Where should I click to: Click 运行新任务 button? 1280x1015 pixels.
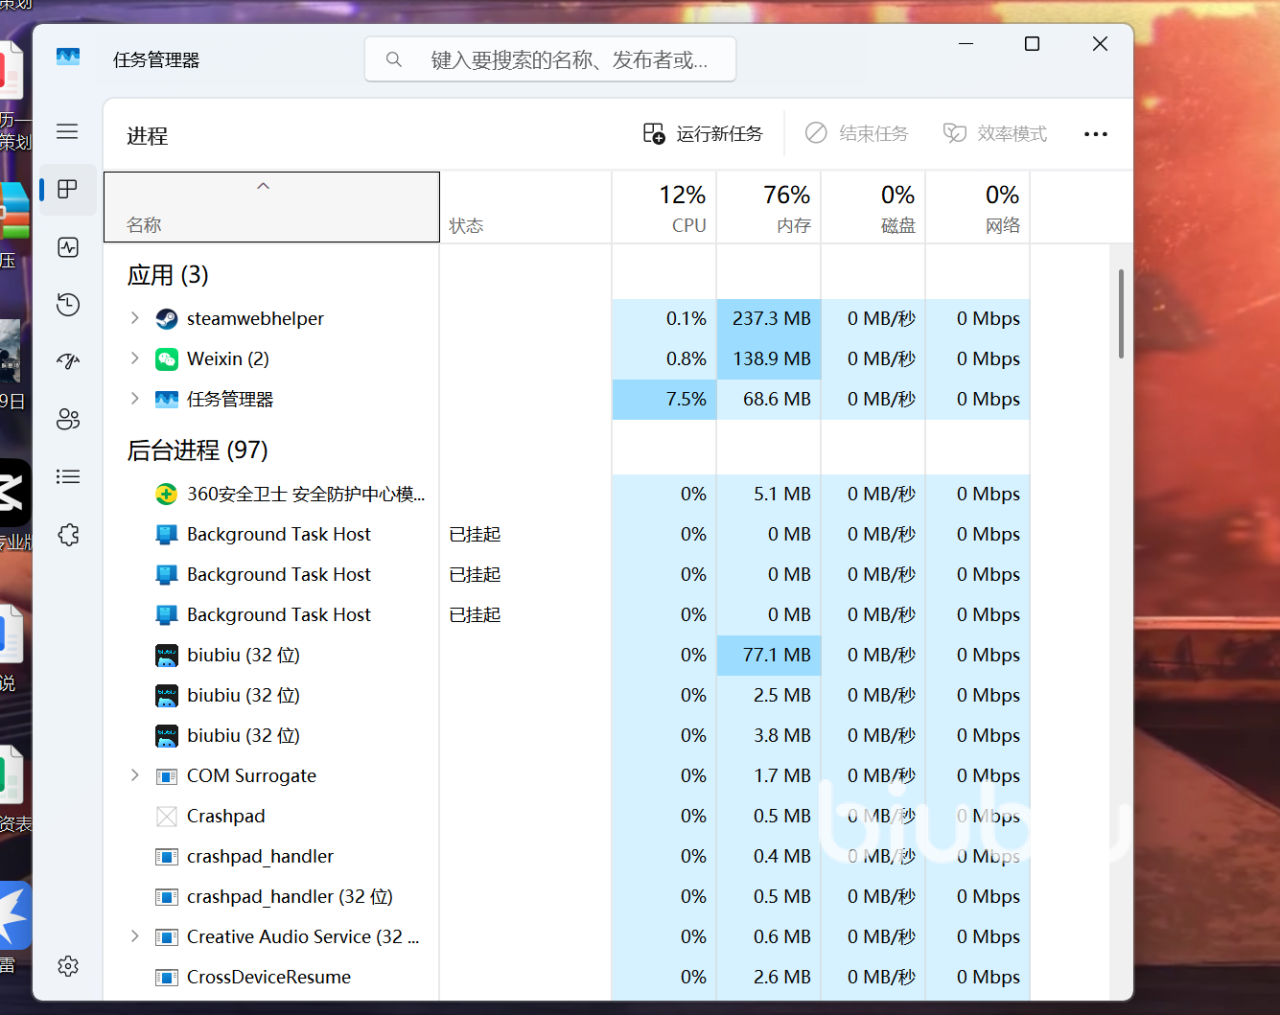pyautogui.click(x=703, y=134)
